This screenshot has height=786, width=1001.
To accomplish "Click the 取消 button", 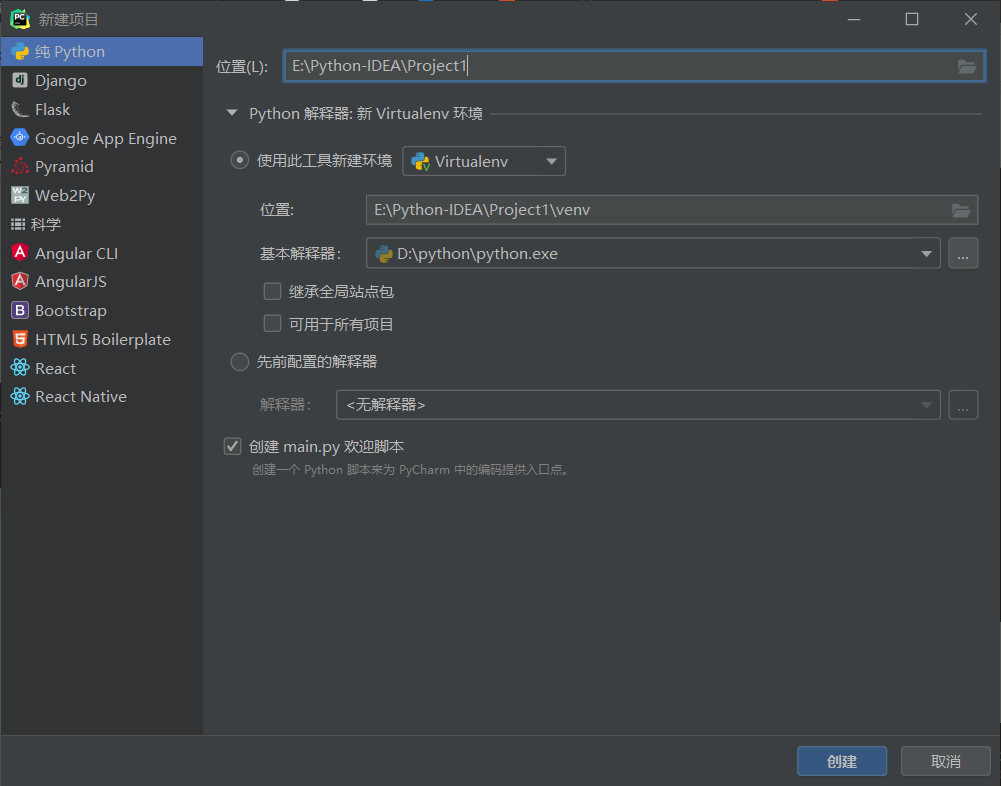I will tap(945, 761).
